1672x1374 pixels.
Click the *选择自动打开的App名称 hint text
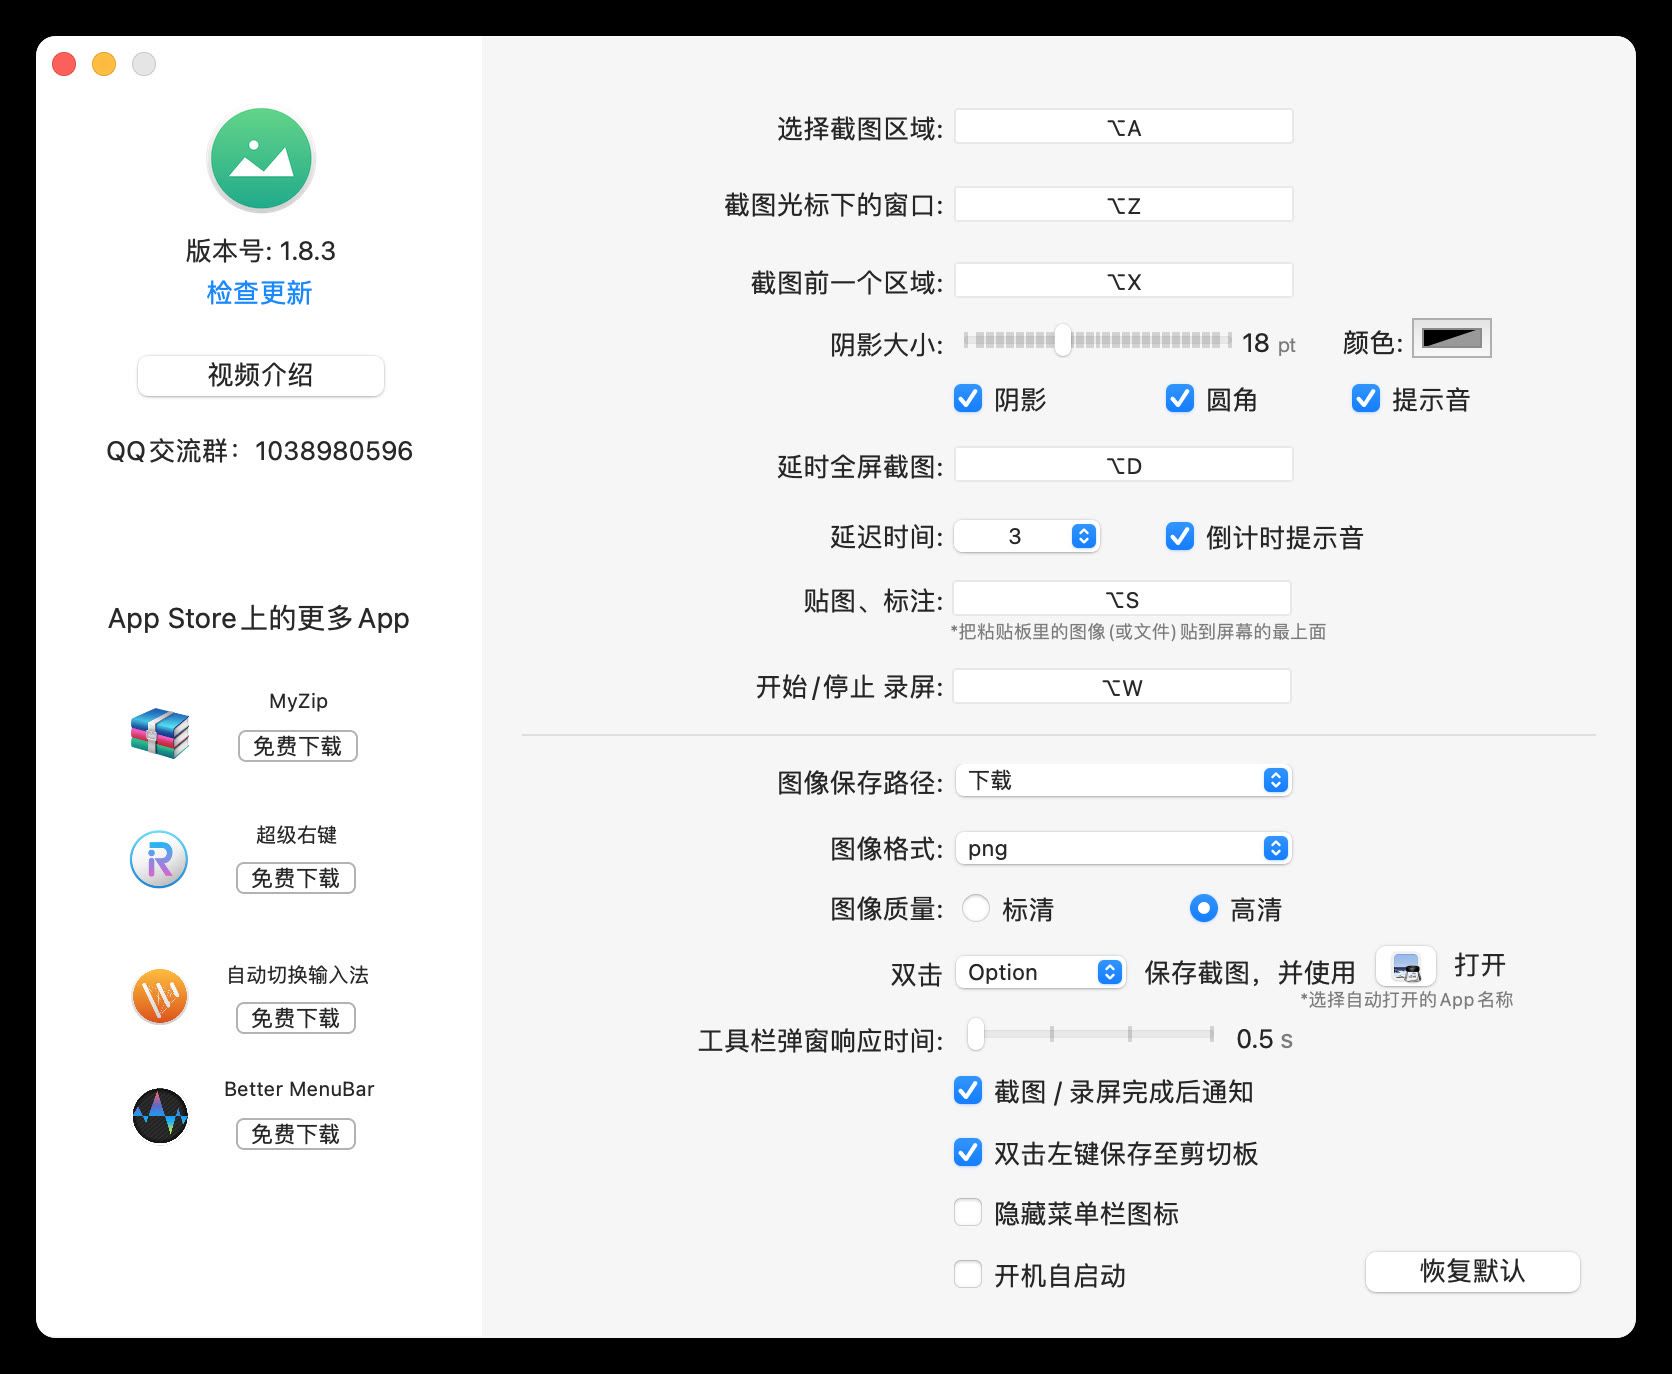tap(1406, 999)
